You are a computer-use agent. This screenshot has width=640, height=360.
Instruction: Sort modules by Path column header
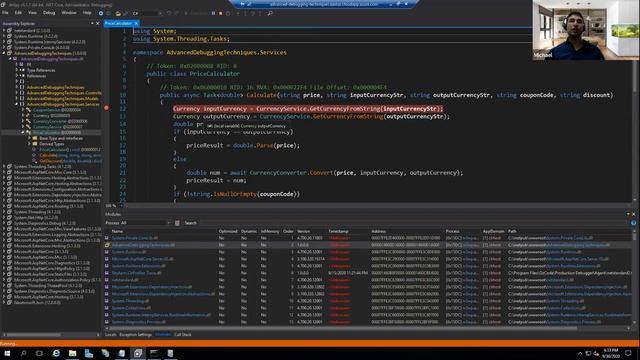512,231
